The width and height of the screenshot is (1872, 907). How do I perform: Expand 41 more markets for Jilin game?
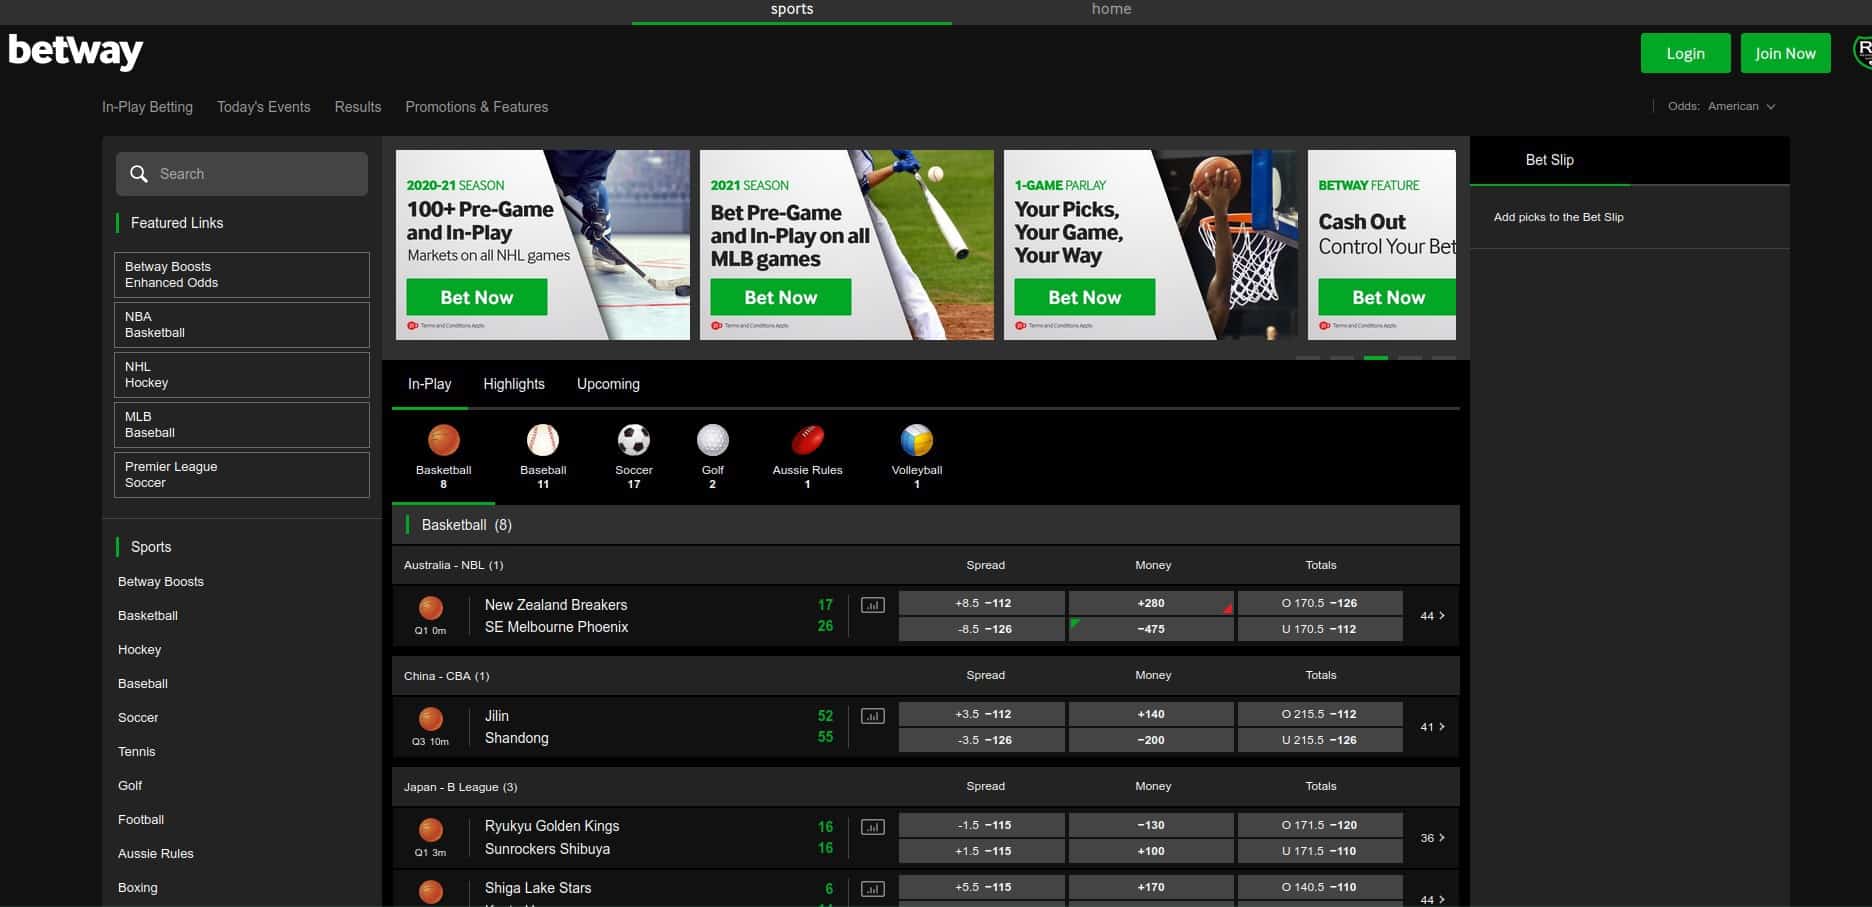pos(1432,727)
